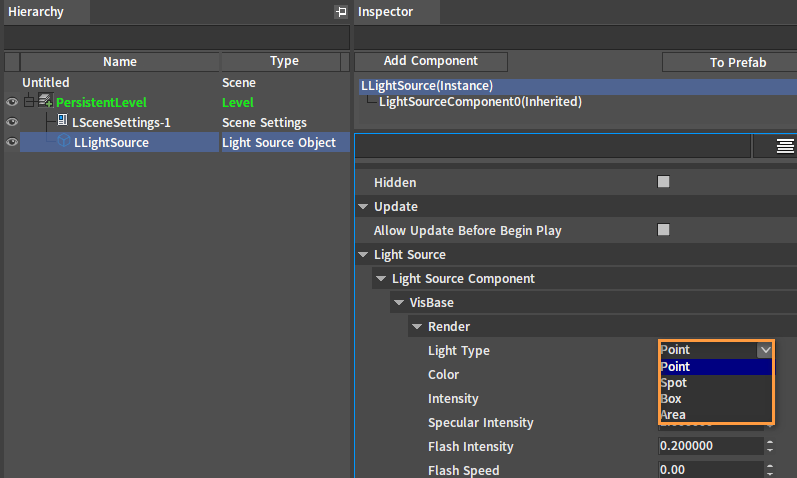Toggle visibility eye for LSceneSettings-1
The height and width of the screenshot is (478, 797).
tap(12, 122)
